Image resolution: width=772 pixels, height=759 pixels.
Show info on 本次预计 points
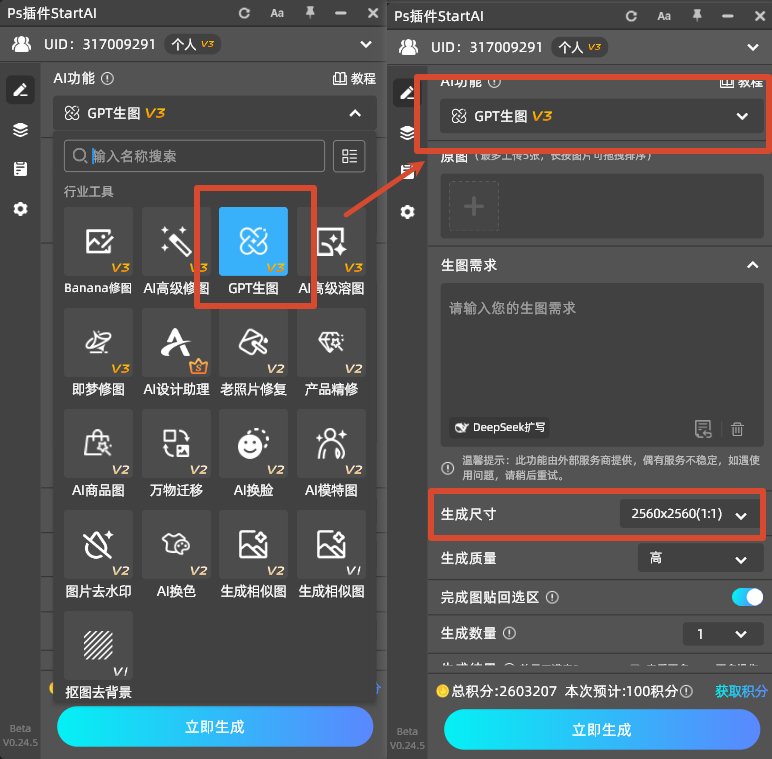(686, 691)
